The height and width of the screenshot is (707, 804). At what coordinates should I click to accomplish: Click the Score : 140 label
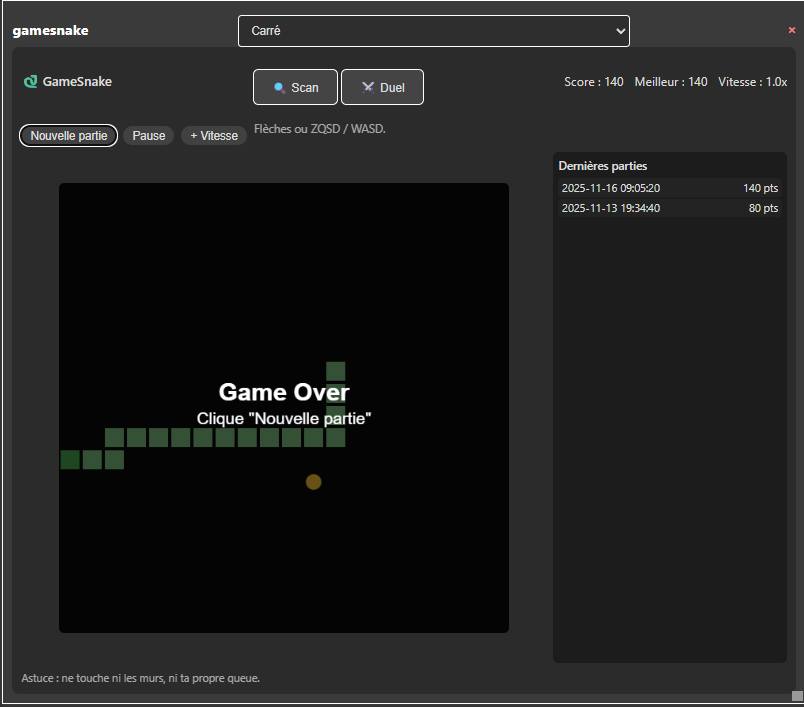click(x=593, y=82)
